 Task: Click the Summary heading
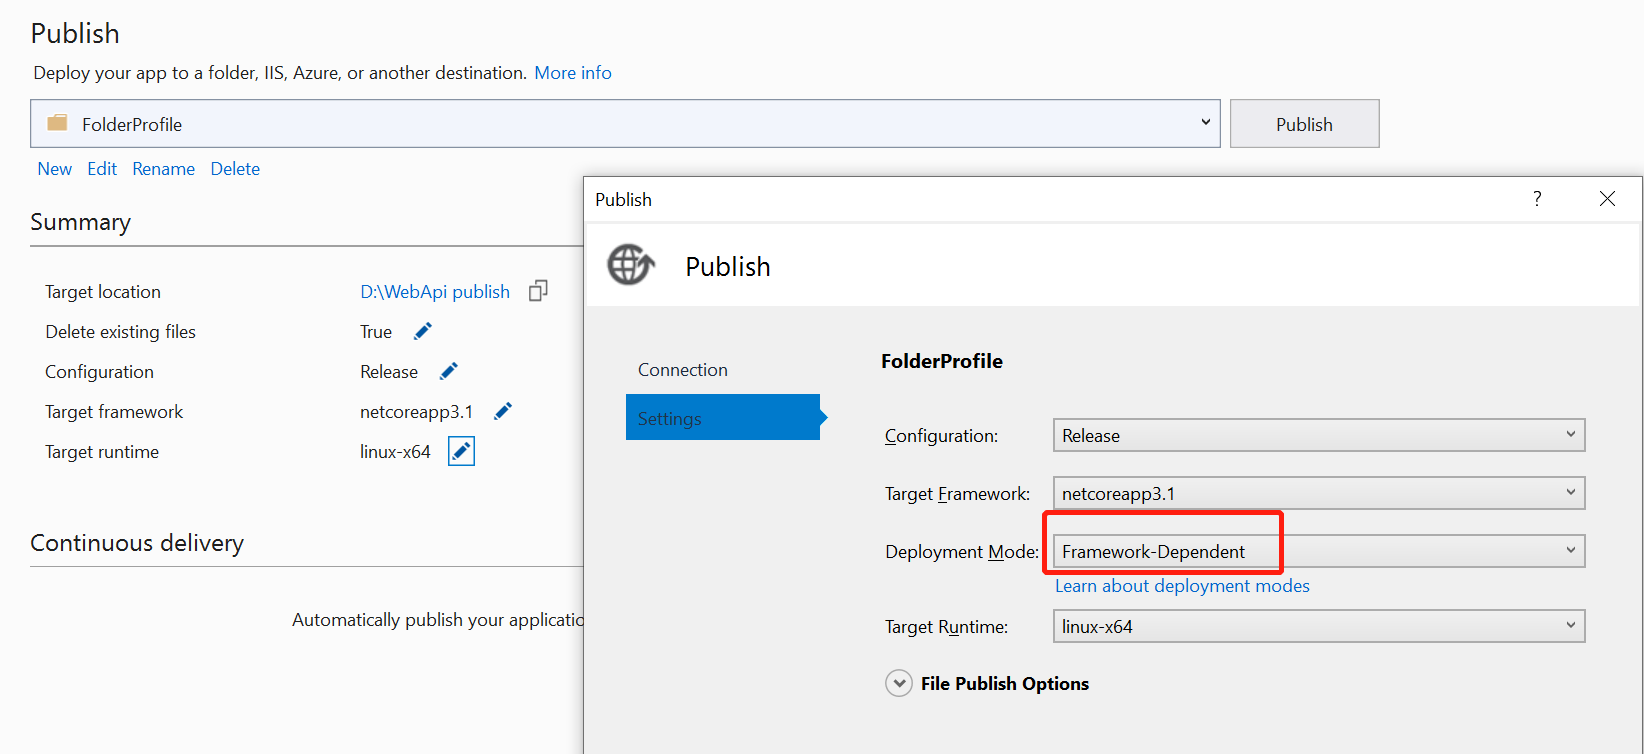[80, 222]
